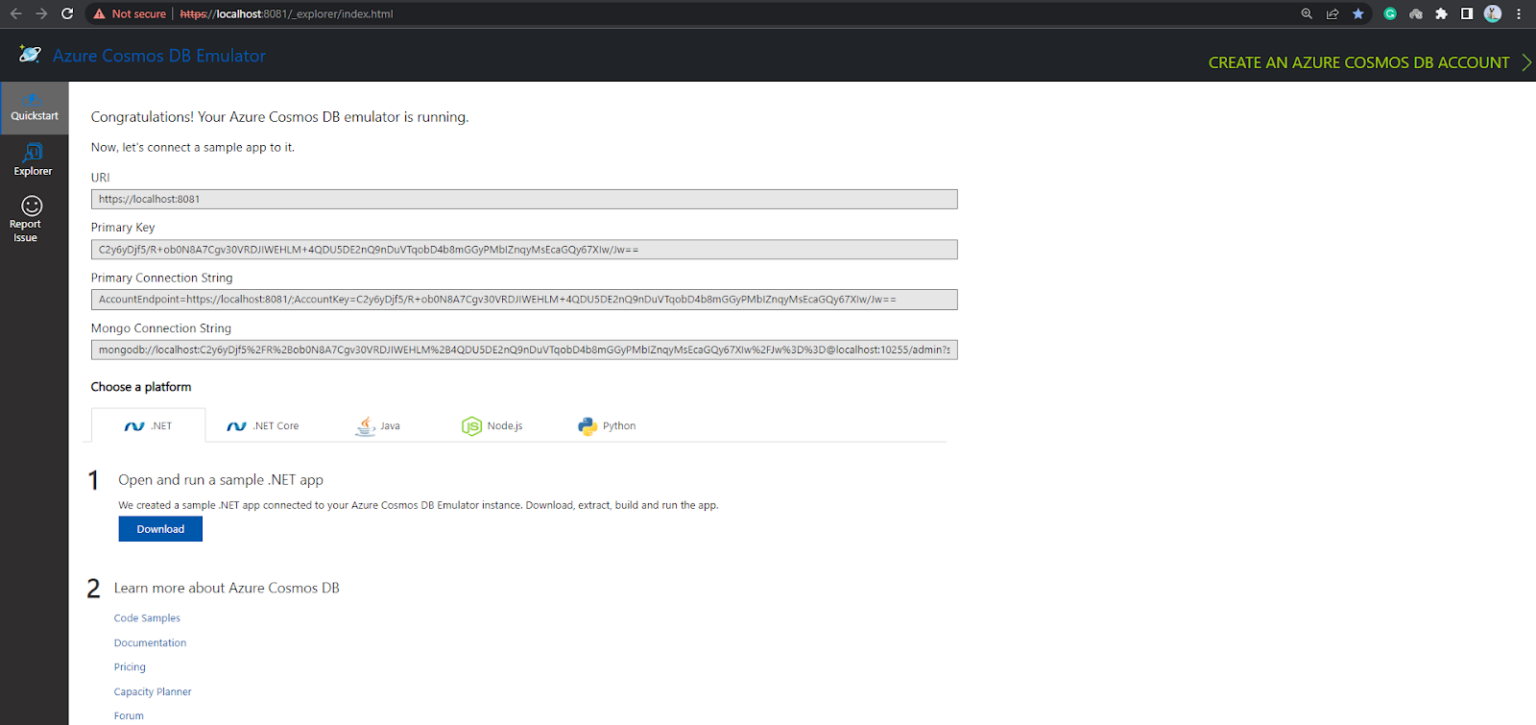Select the Quickstart sidebar icon
1536x725 pixels.
pos(34,105)
